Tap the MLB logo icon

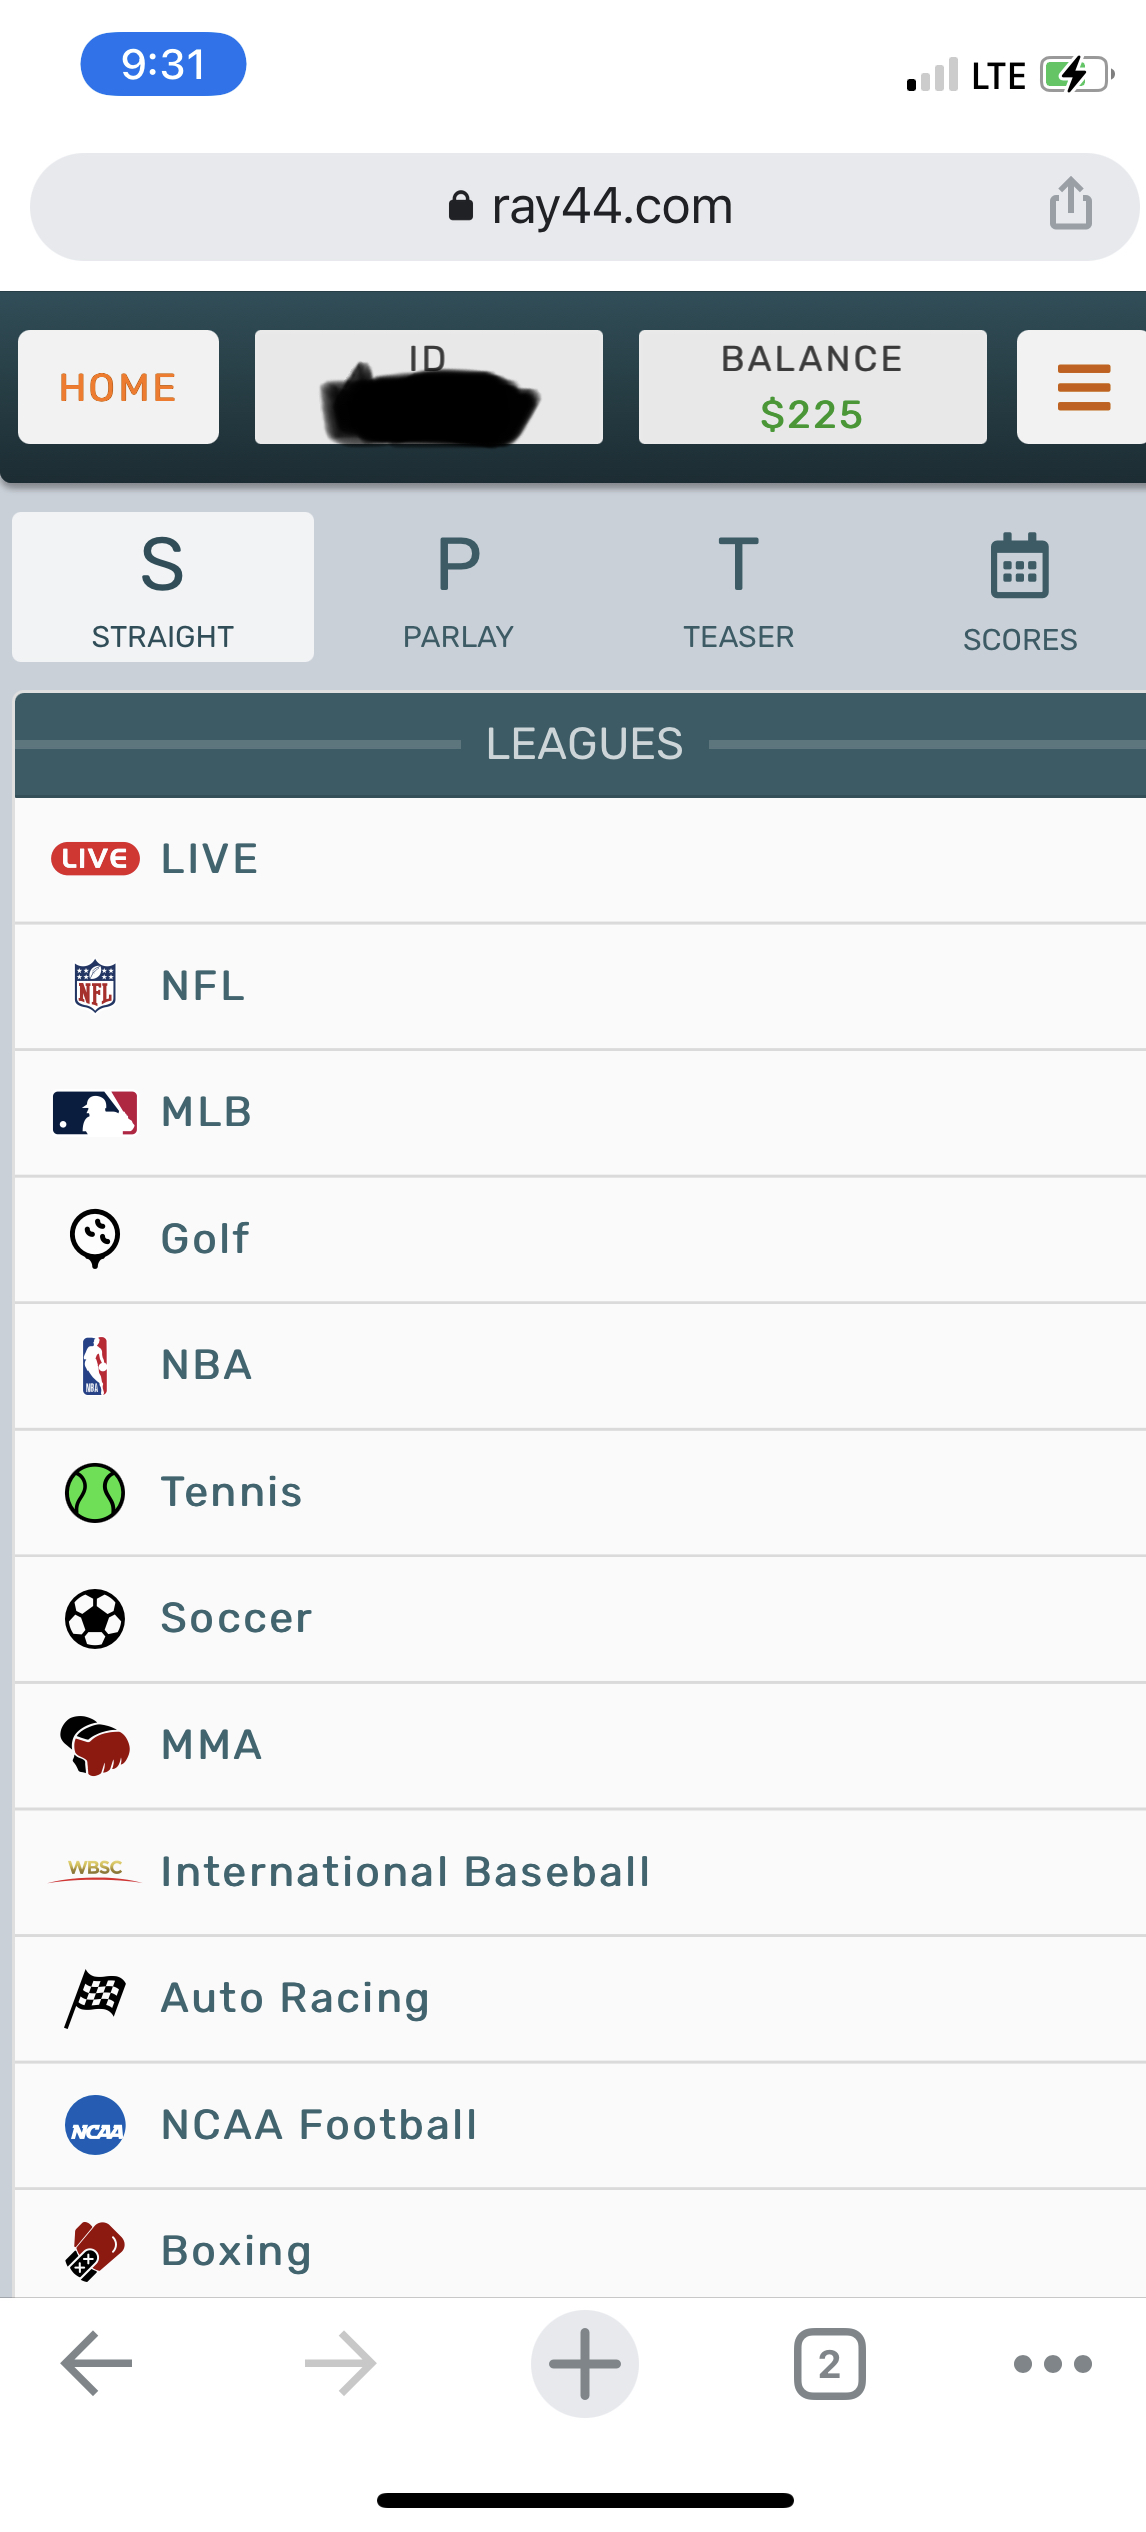tap(95, 1112)
